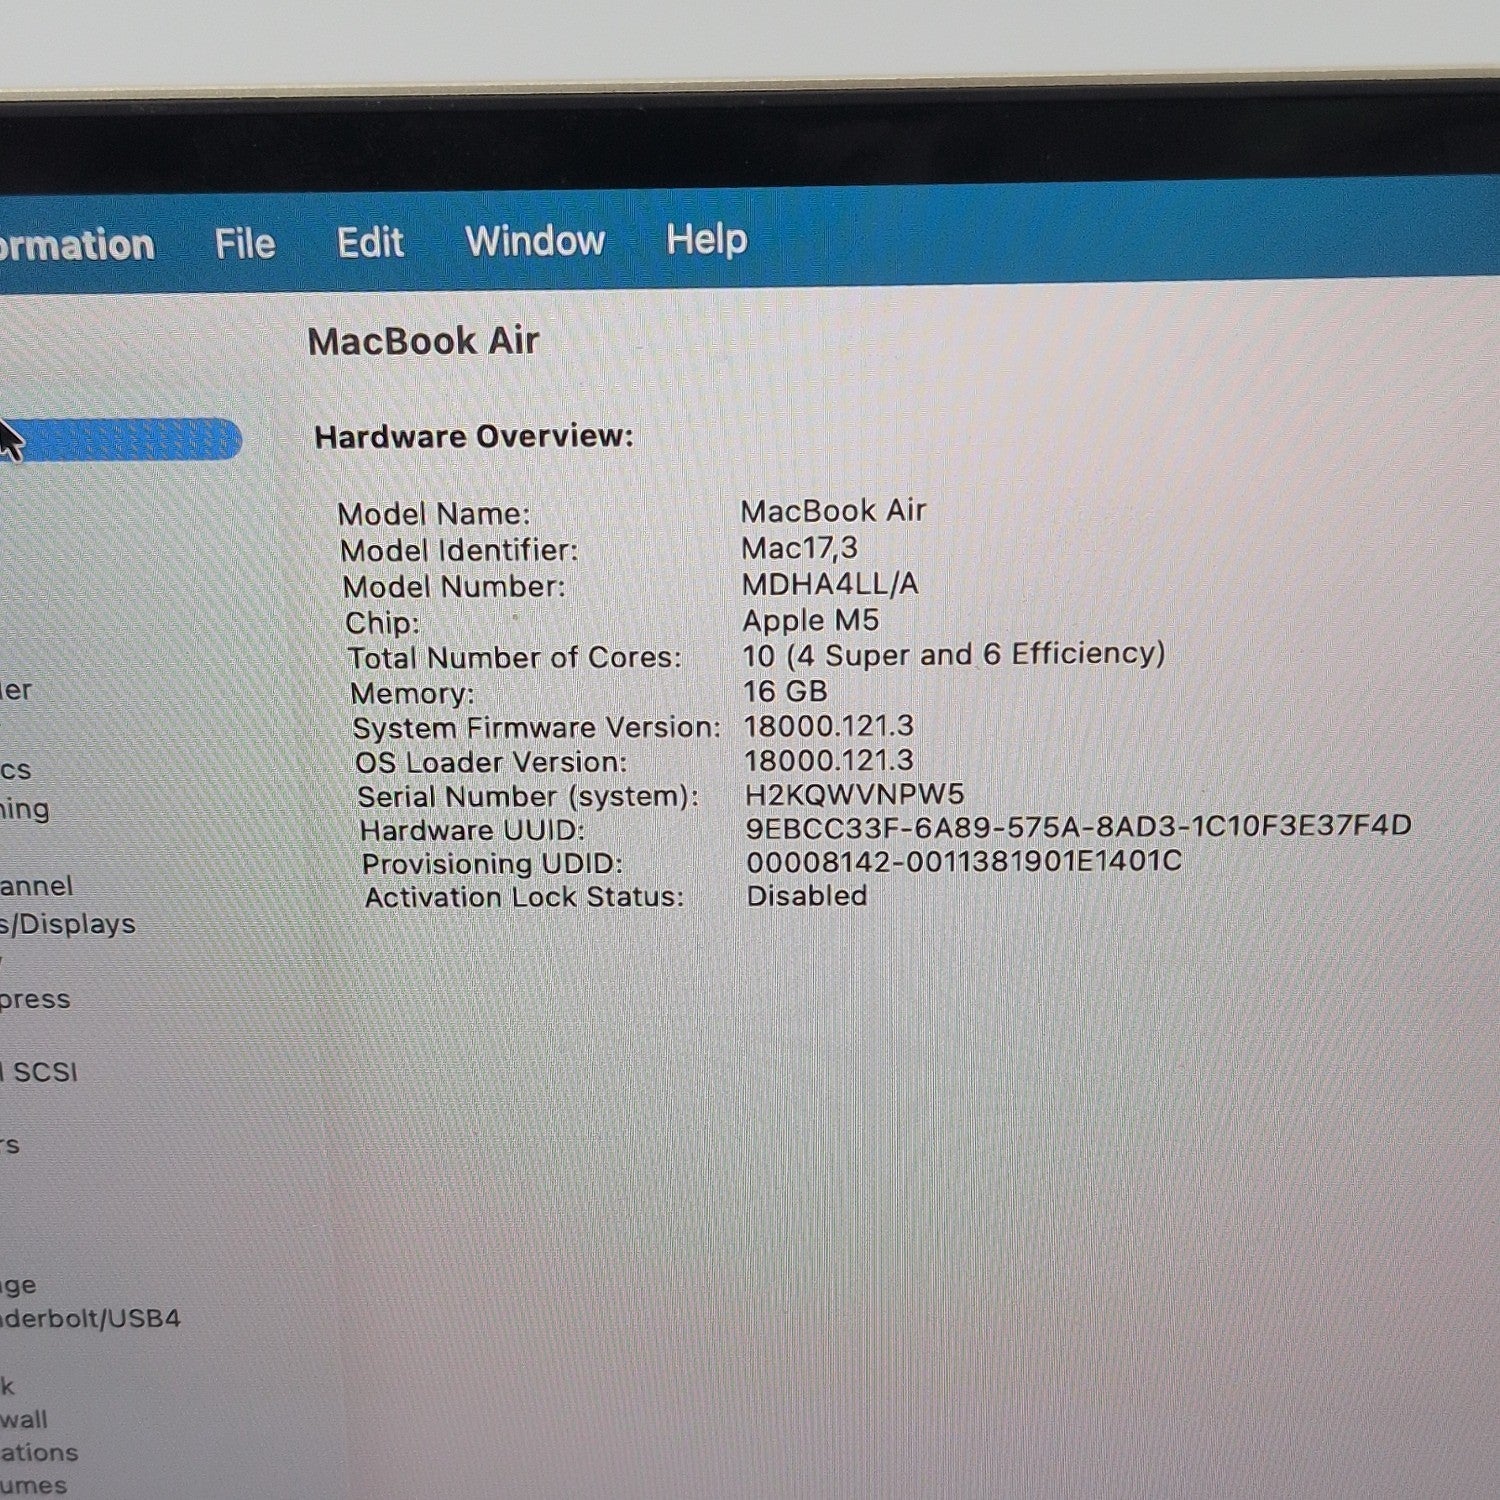Open the System Information application menu

(x=77, y=245)
